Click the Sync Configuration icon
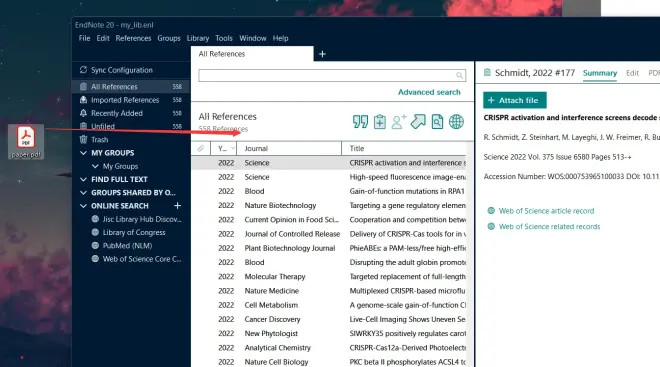Screen dimensions: 660x367 tap(83, 70)
